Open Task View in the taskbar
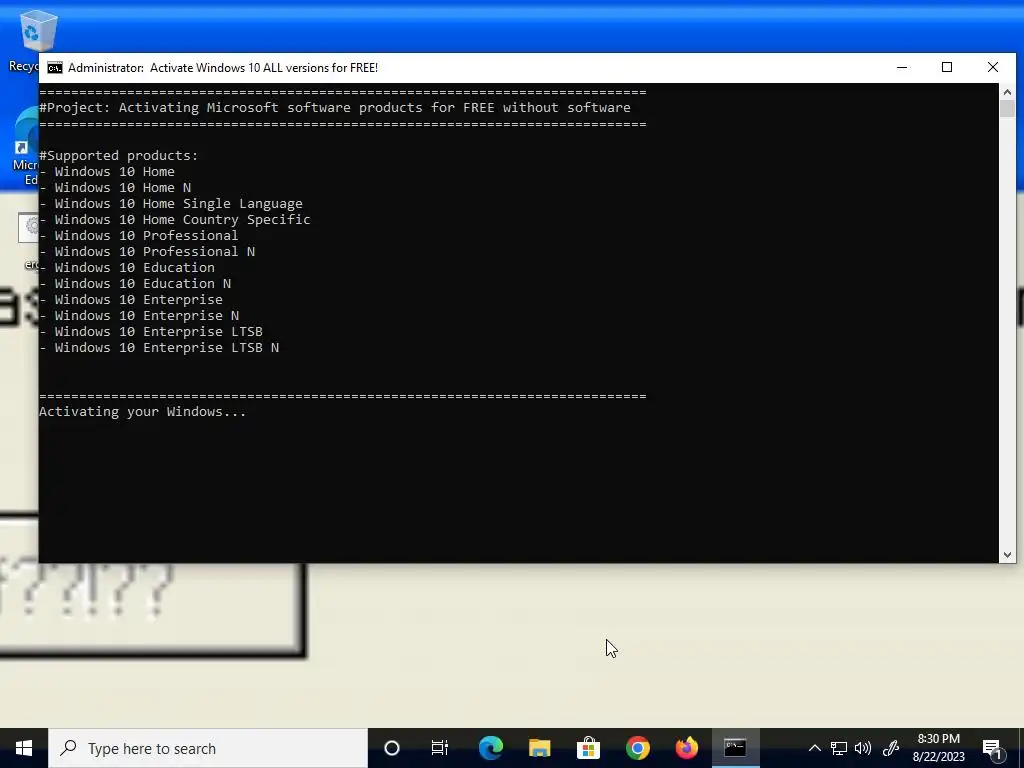Screen dimensions: 1024x768 click(x=440, y=748)
